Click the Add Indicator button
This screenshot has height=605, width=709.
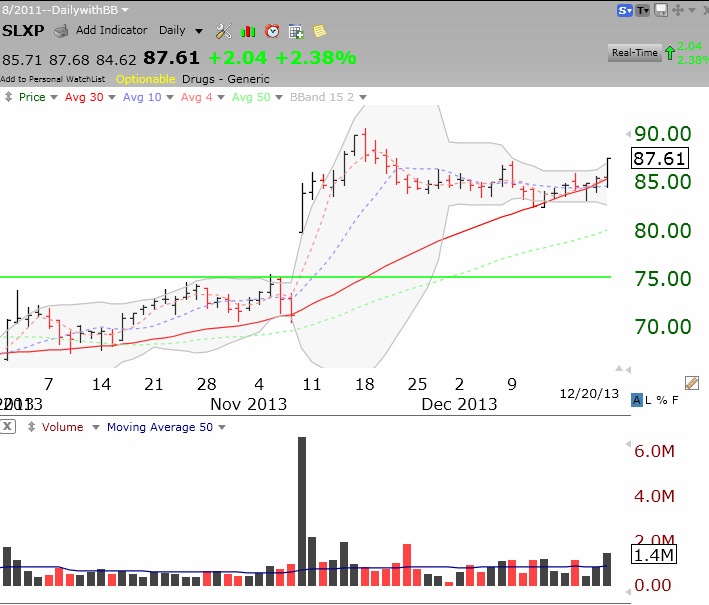(x=111, y=31)
